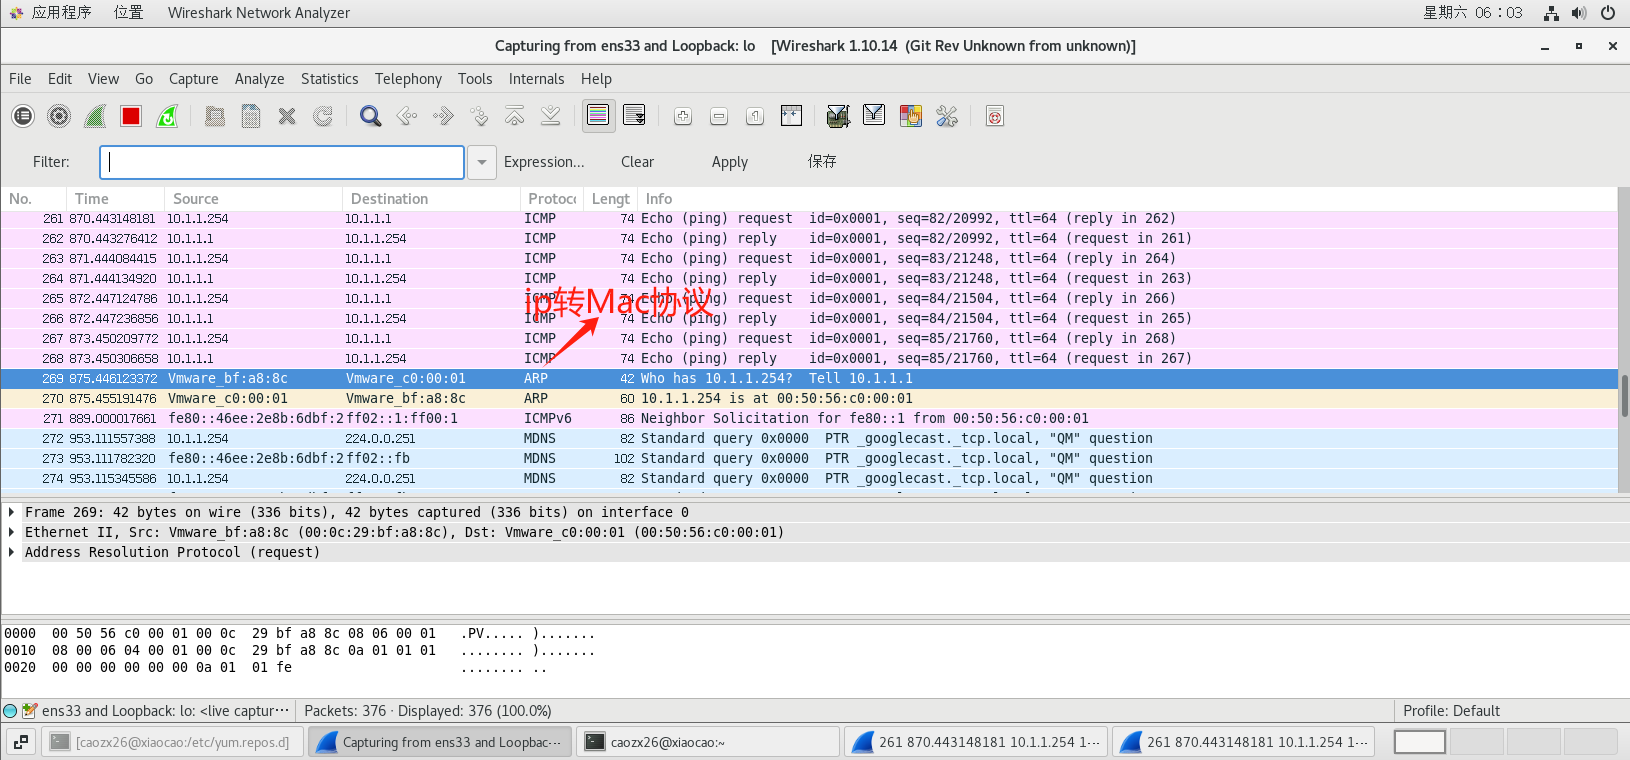Go back in packet history
The width and height of the screenshot is (1630, 760).
click(407, 116)
